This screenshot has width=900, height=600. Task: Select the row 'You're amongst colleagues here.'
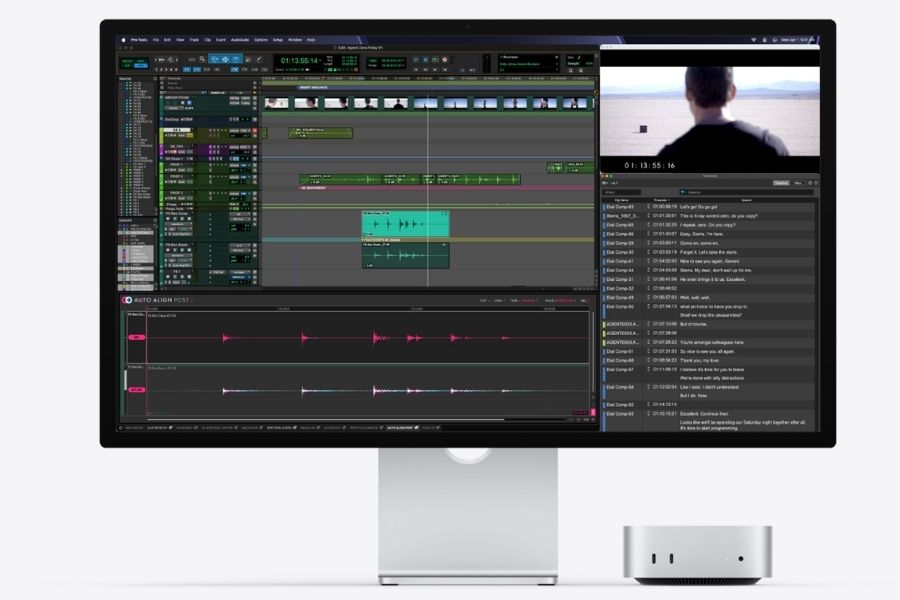click(708, 342)
